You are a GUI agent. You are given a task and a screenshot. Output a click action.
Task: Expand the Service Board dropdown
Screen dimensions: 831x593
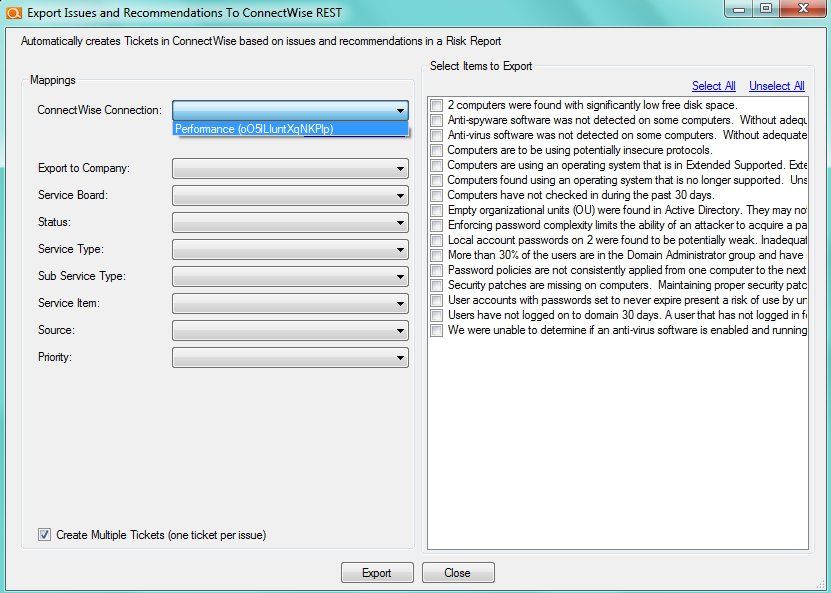[x=290, y=196]
